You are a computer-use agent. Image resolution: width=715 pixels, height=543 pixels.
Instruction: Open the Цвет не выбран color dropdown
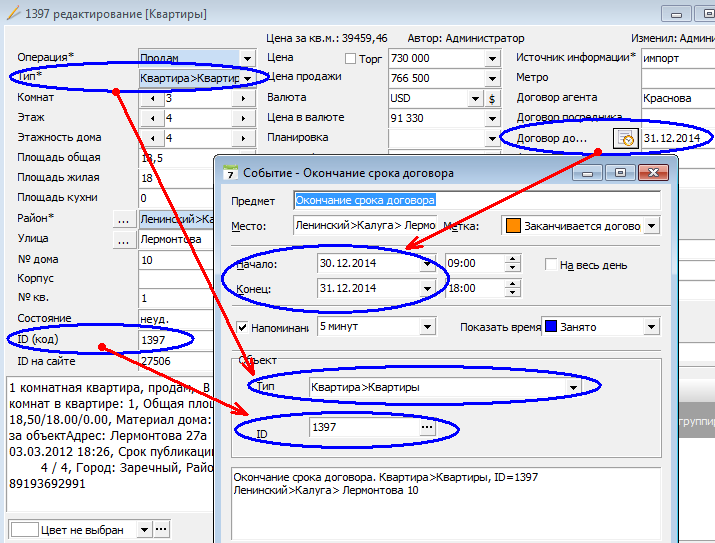[144, 529]
